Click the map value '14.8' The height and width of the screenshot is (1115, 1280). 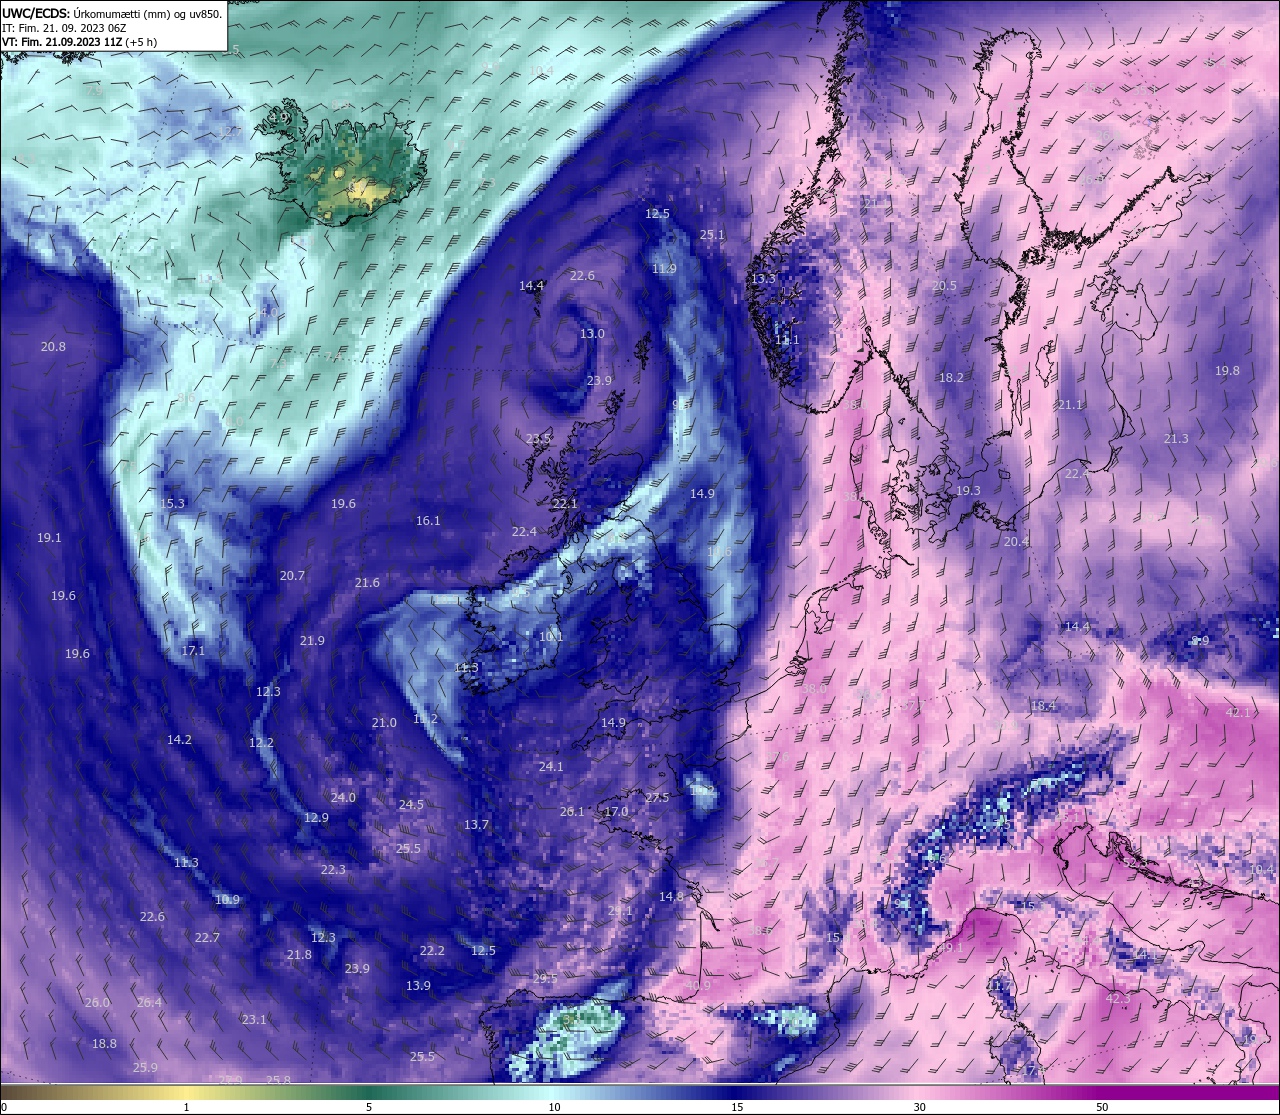[x=671, y=897]
